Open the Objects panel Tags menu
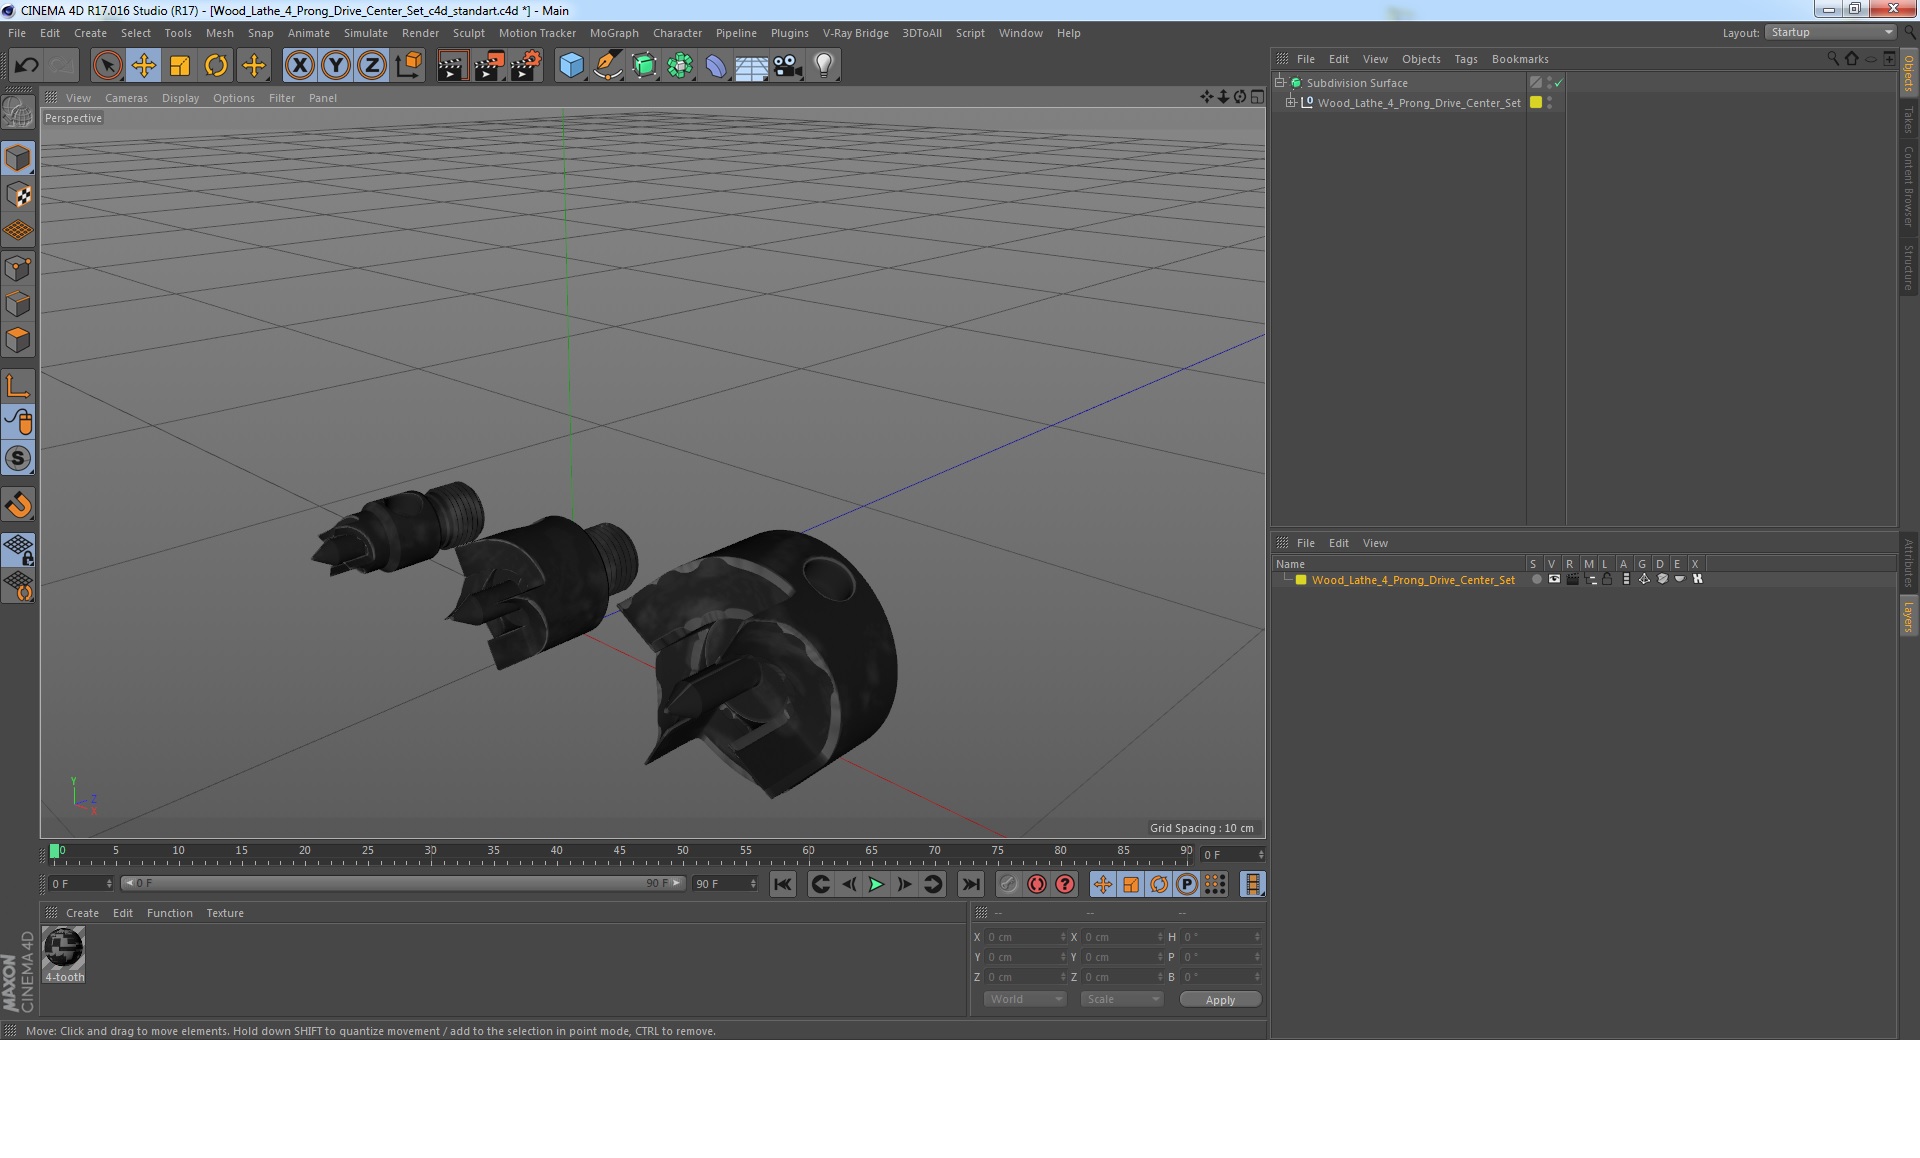1920x1158 pixels. pyautogui.click(x=1465, y=59)
